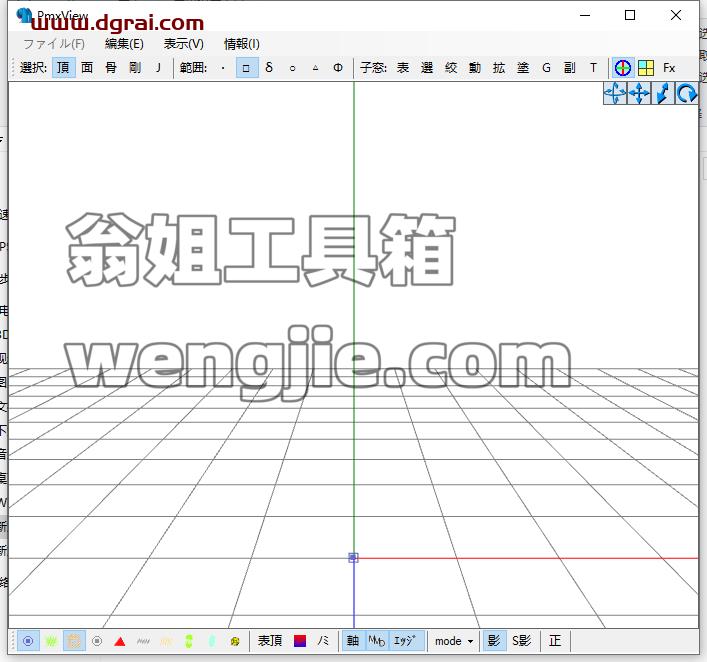Toggle the Fx effects button

[x=669, y=68]
